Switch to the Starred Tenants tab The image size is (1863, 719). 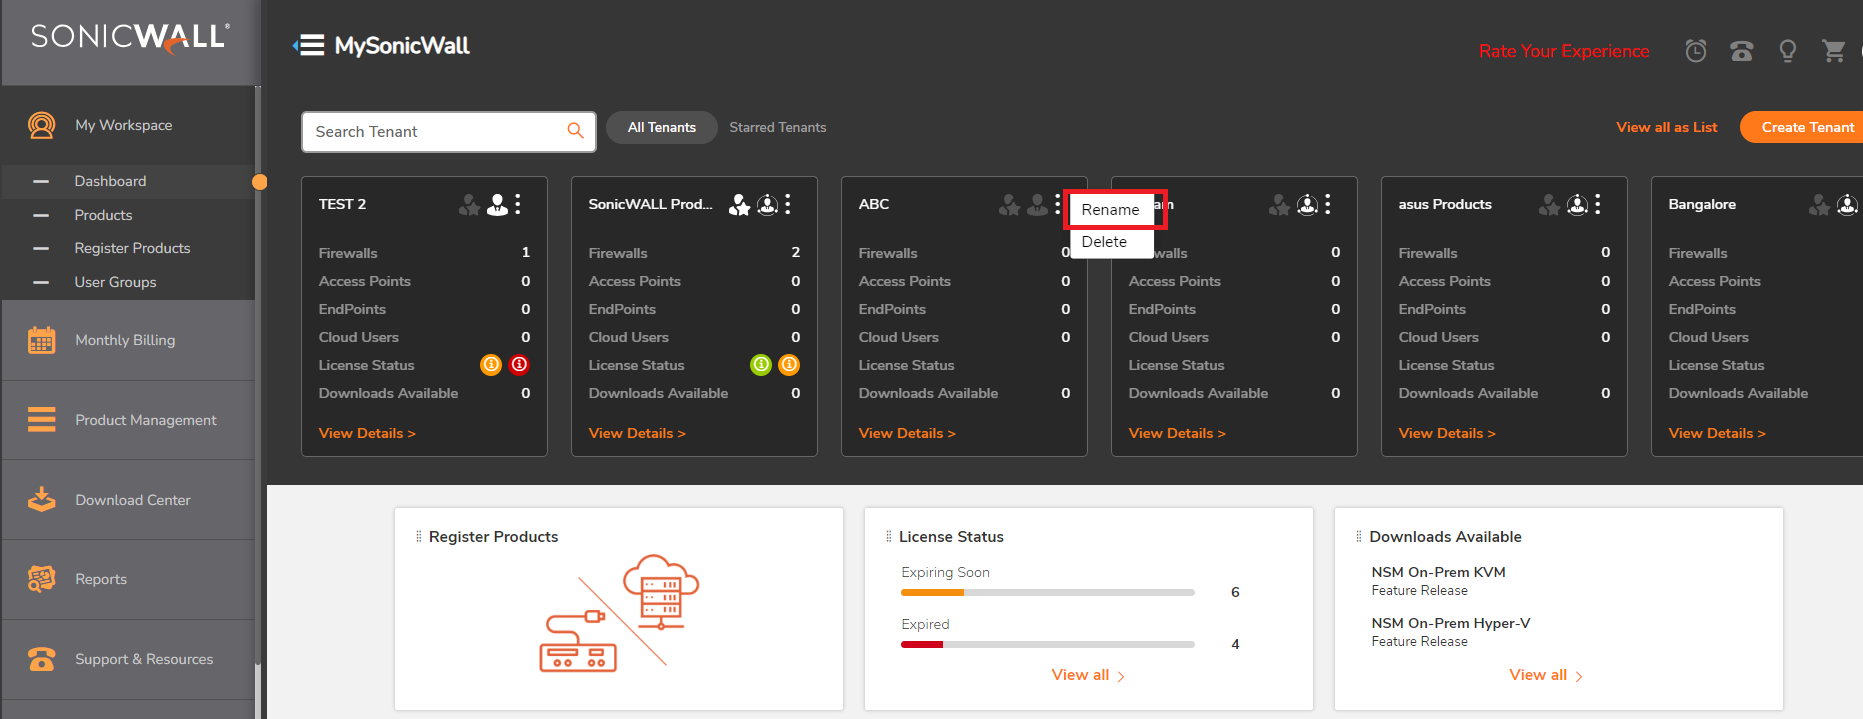point(777,127)
